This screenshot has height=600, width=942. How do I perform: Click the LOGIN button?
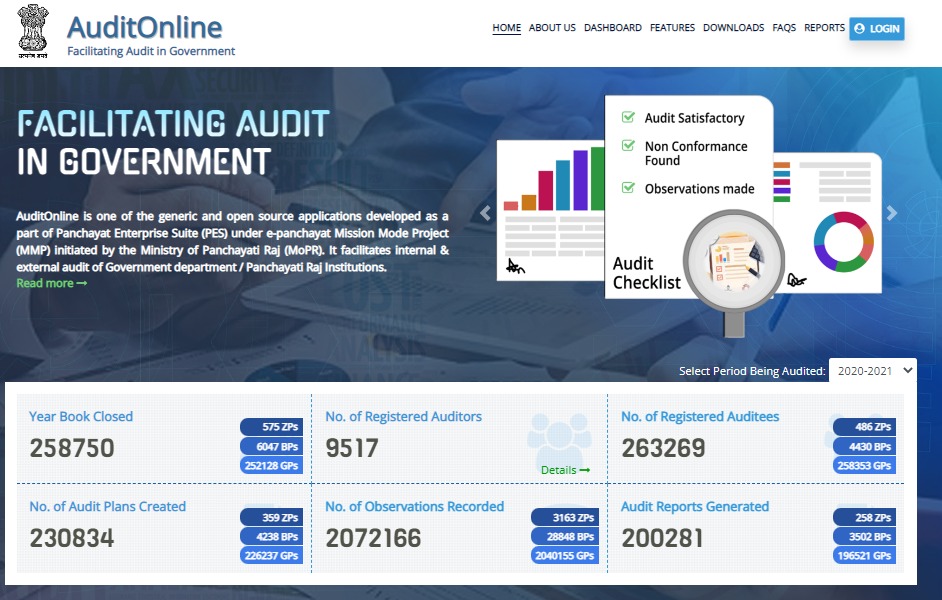[877, 29]
